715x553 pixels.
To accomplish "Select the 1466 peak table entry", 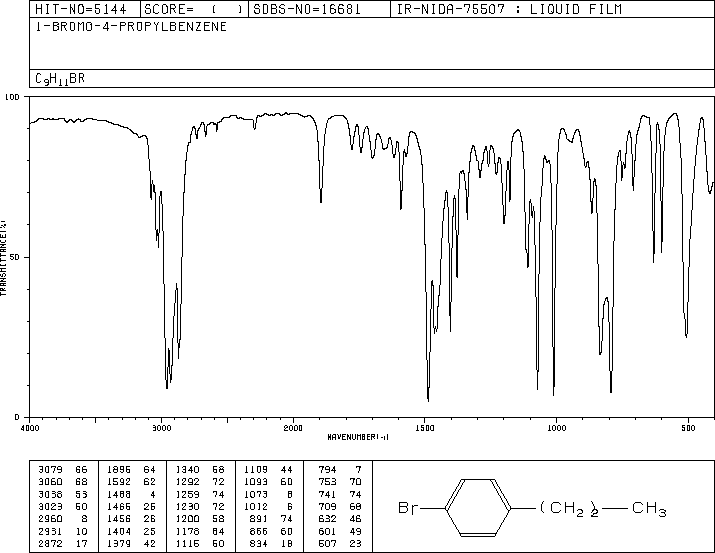I will click(x=119, y=506).
